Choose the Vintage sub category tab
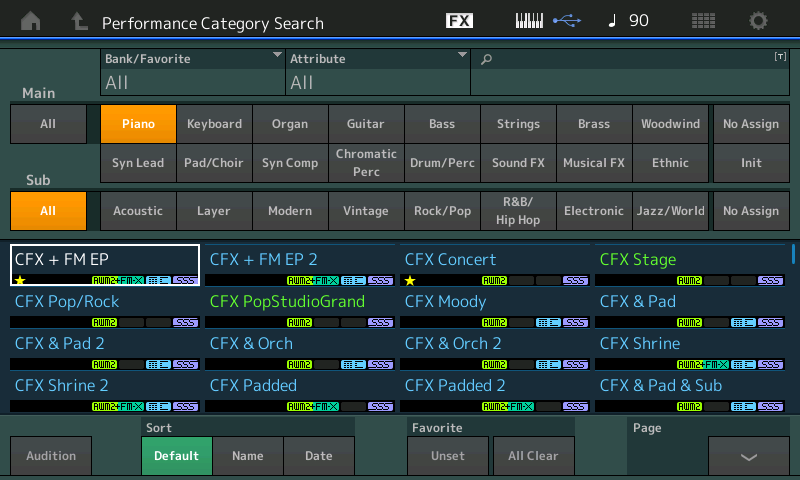 [x=366, y=211]
